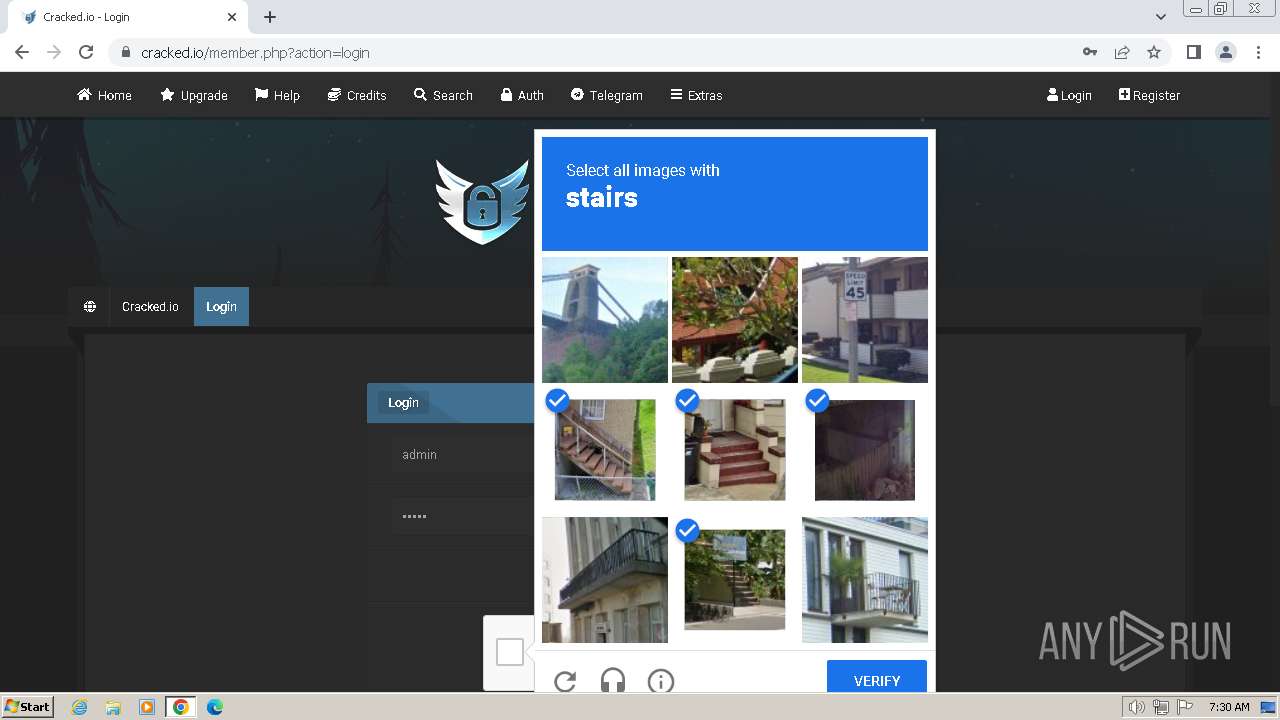
Task: Open the Action Center flag icon
Action: (x=1184, y=707)
